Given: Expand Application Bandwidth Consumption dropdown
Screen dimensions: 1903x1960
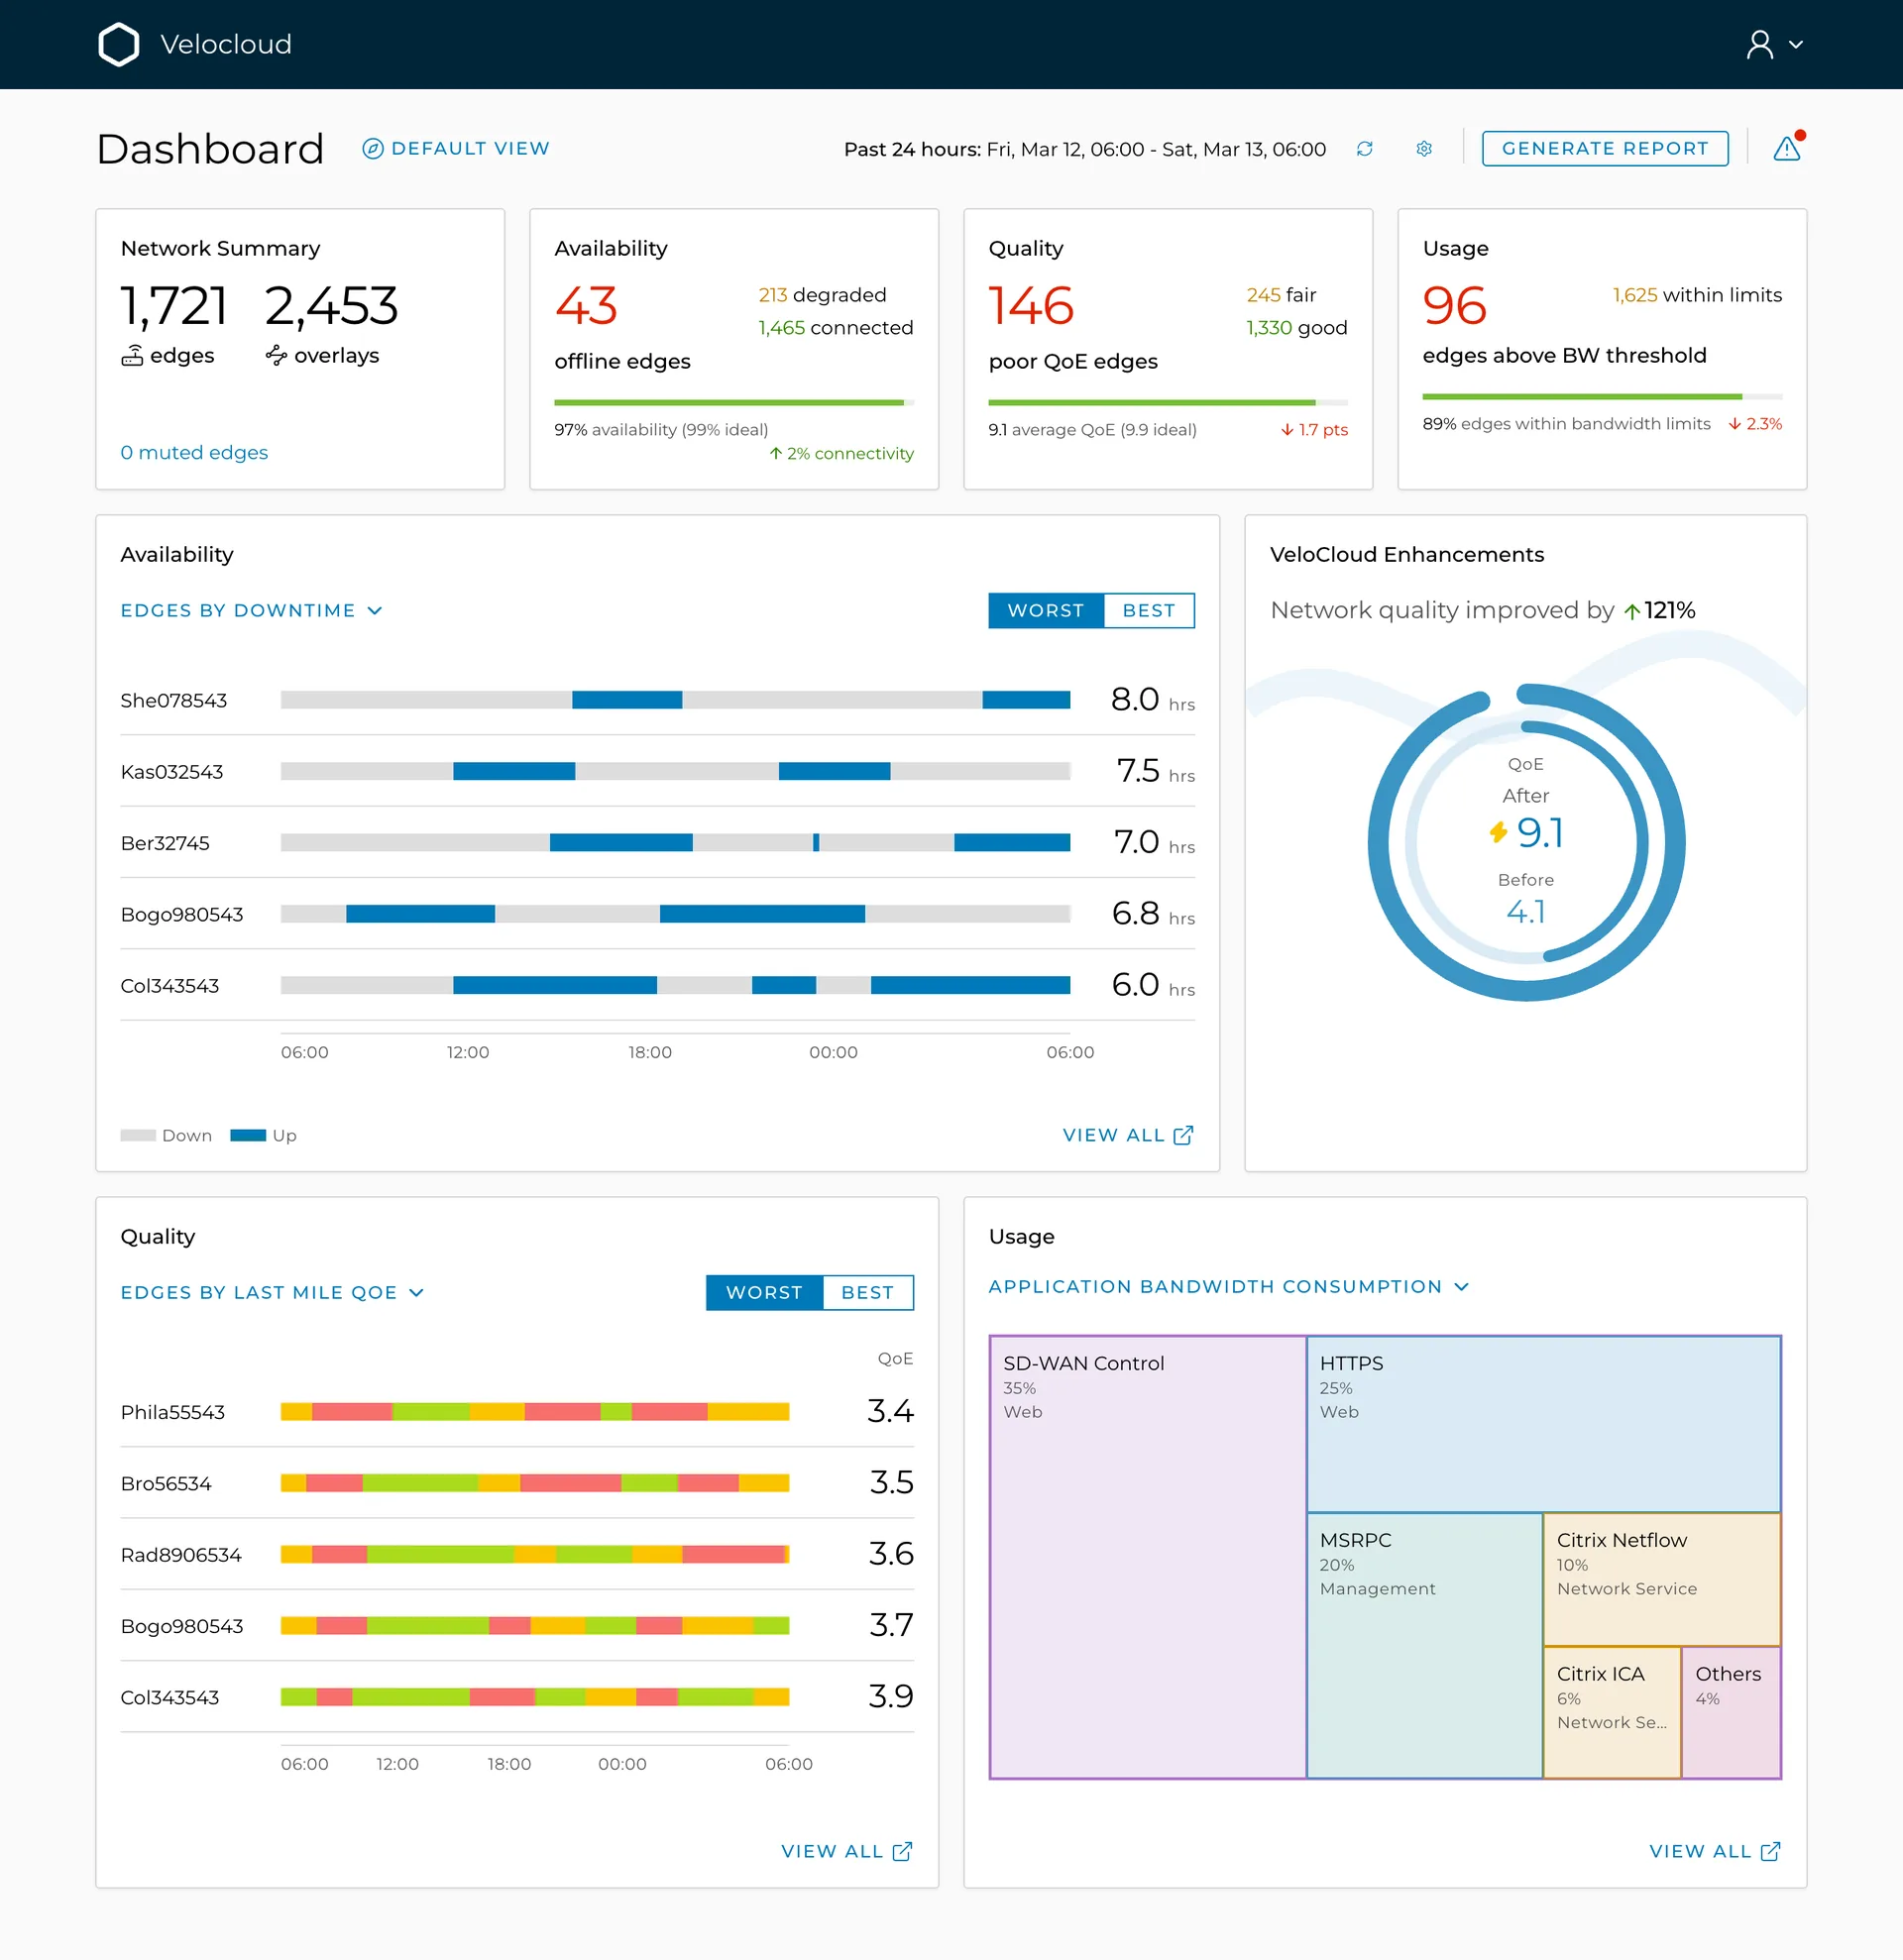Looking at the screenshot, I should click(1229, 1286).
